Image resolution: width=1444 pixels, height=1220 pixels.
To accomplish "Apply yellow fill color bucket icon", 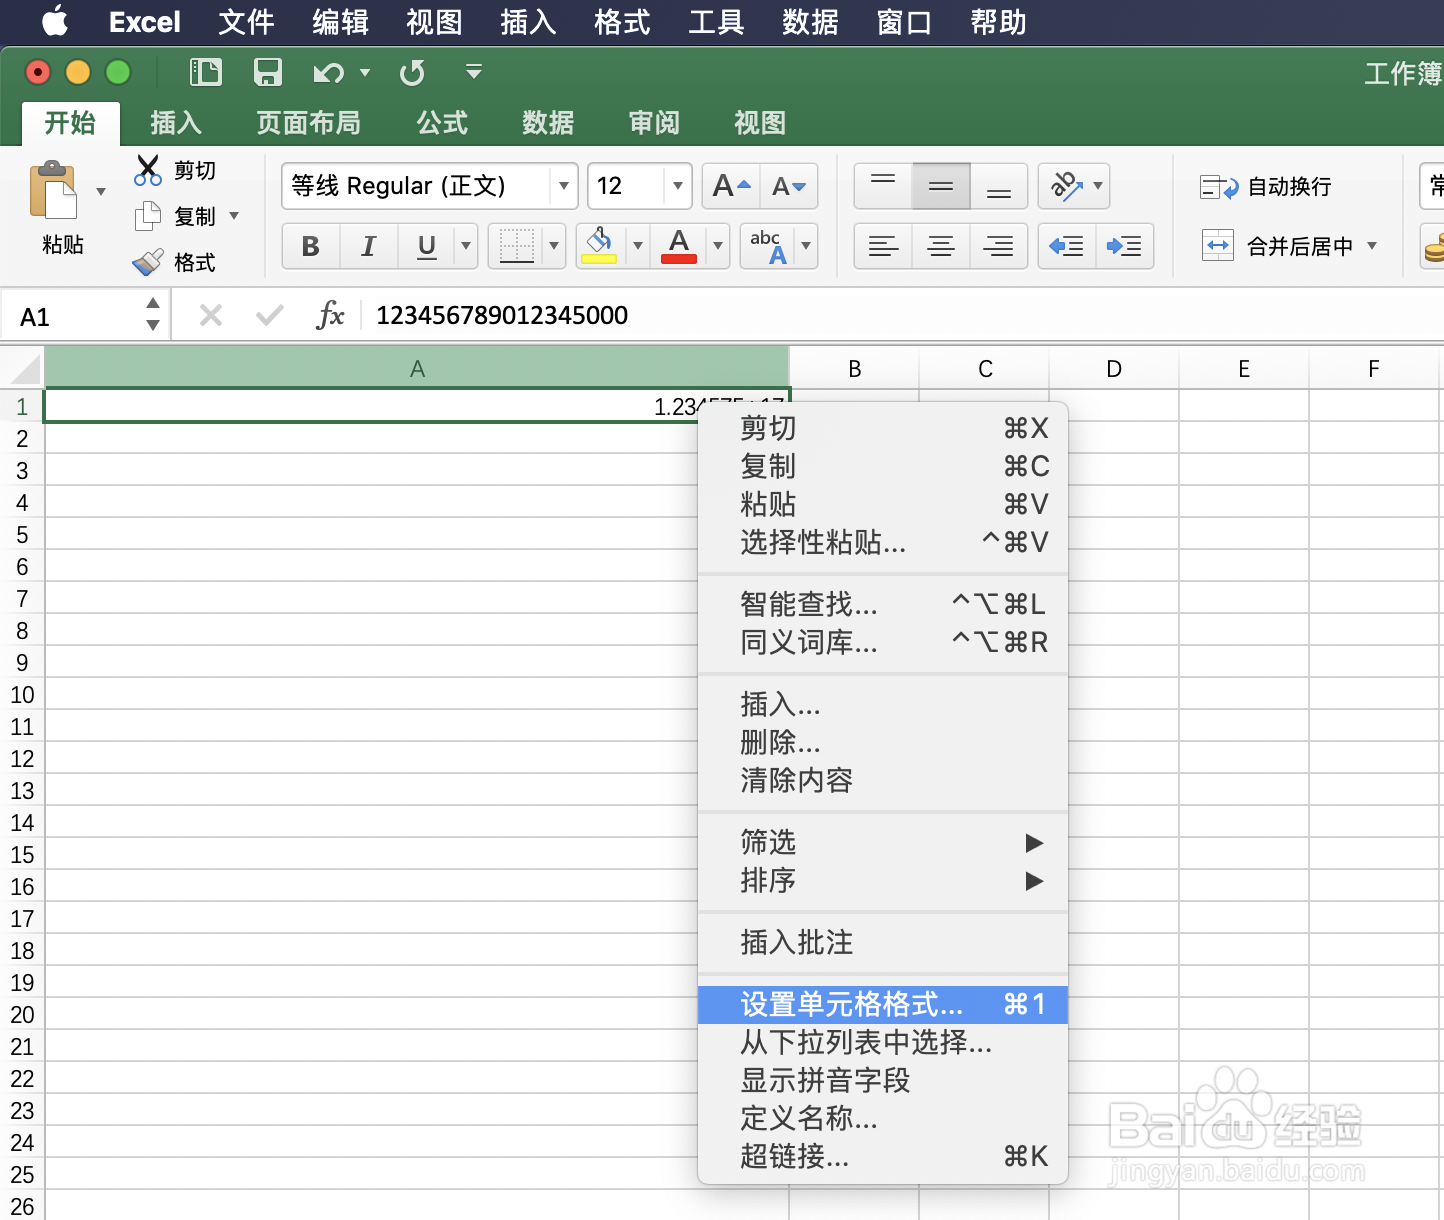I will (x=599, y=245).
